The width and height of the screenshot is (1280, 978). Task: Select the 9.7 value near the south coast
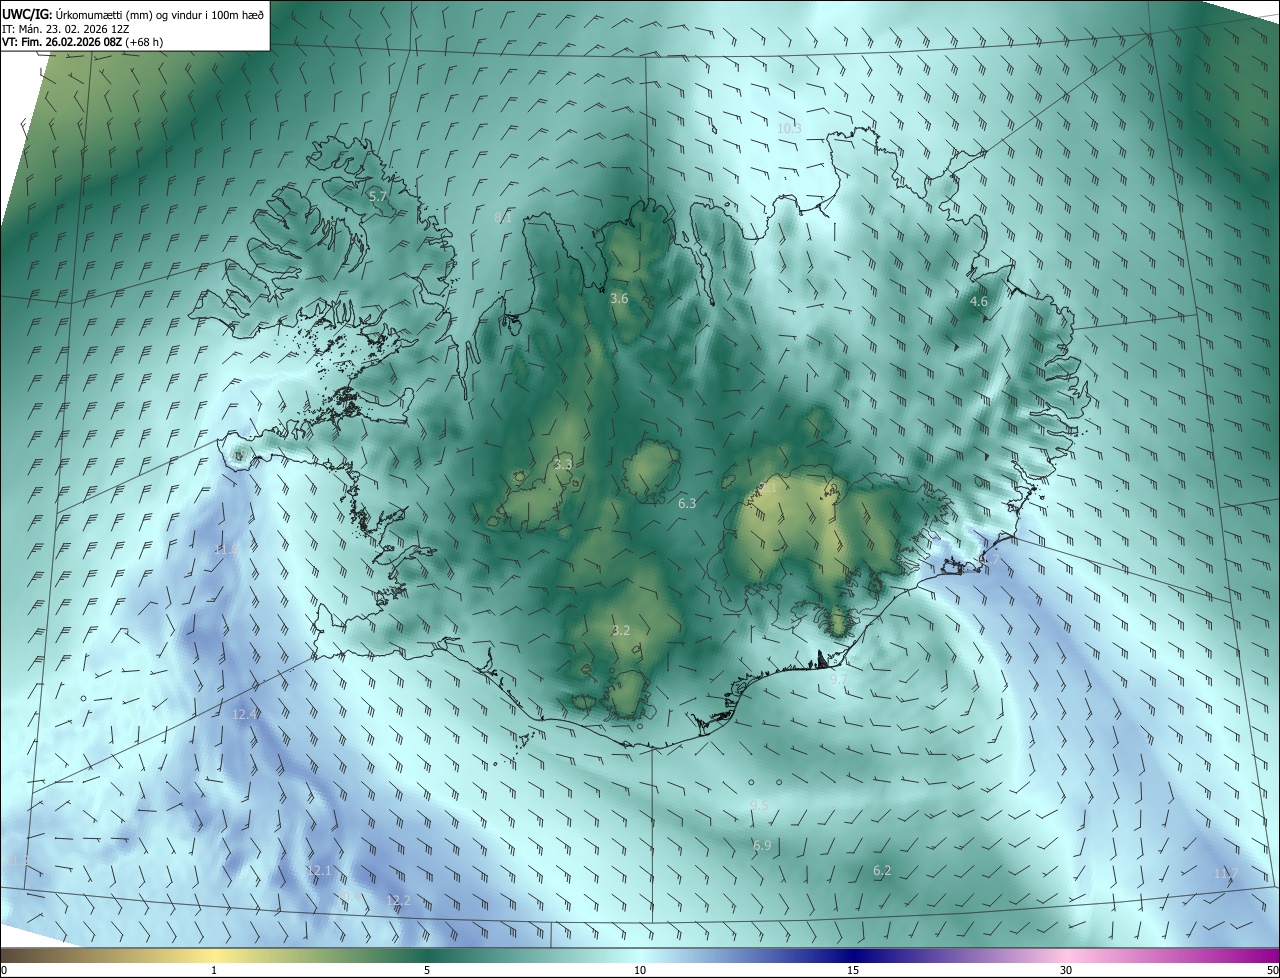tap(838, 678)
